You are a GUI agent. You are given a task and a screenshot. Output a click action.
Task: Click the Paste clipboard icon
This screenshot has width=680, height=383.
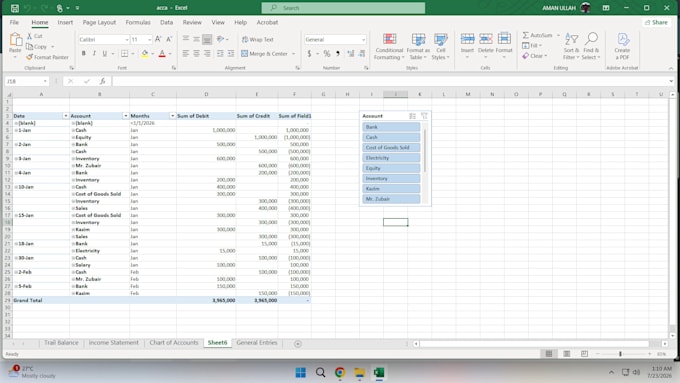[16, 40]
